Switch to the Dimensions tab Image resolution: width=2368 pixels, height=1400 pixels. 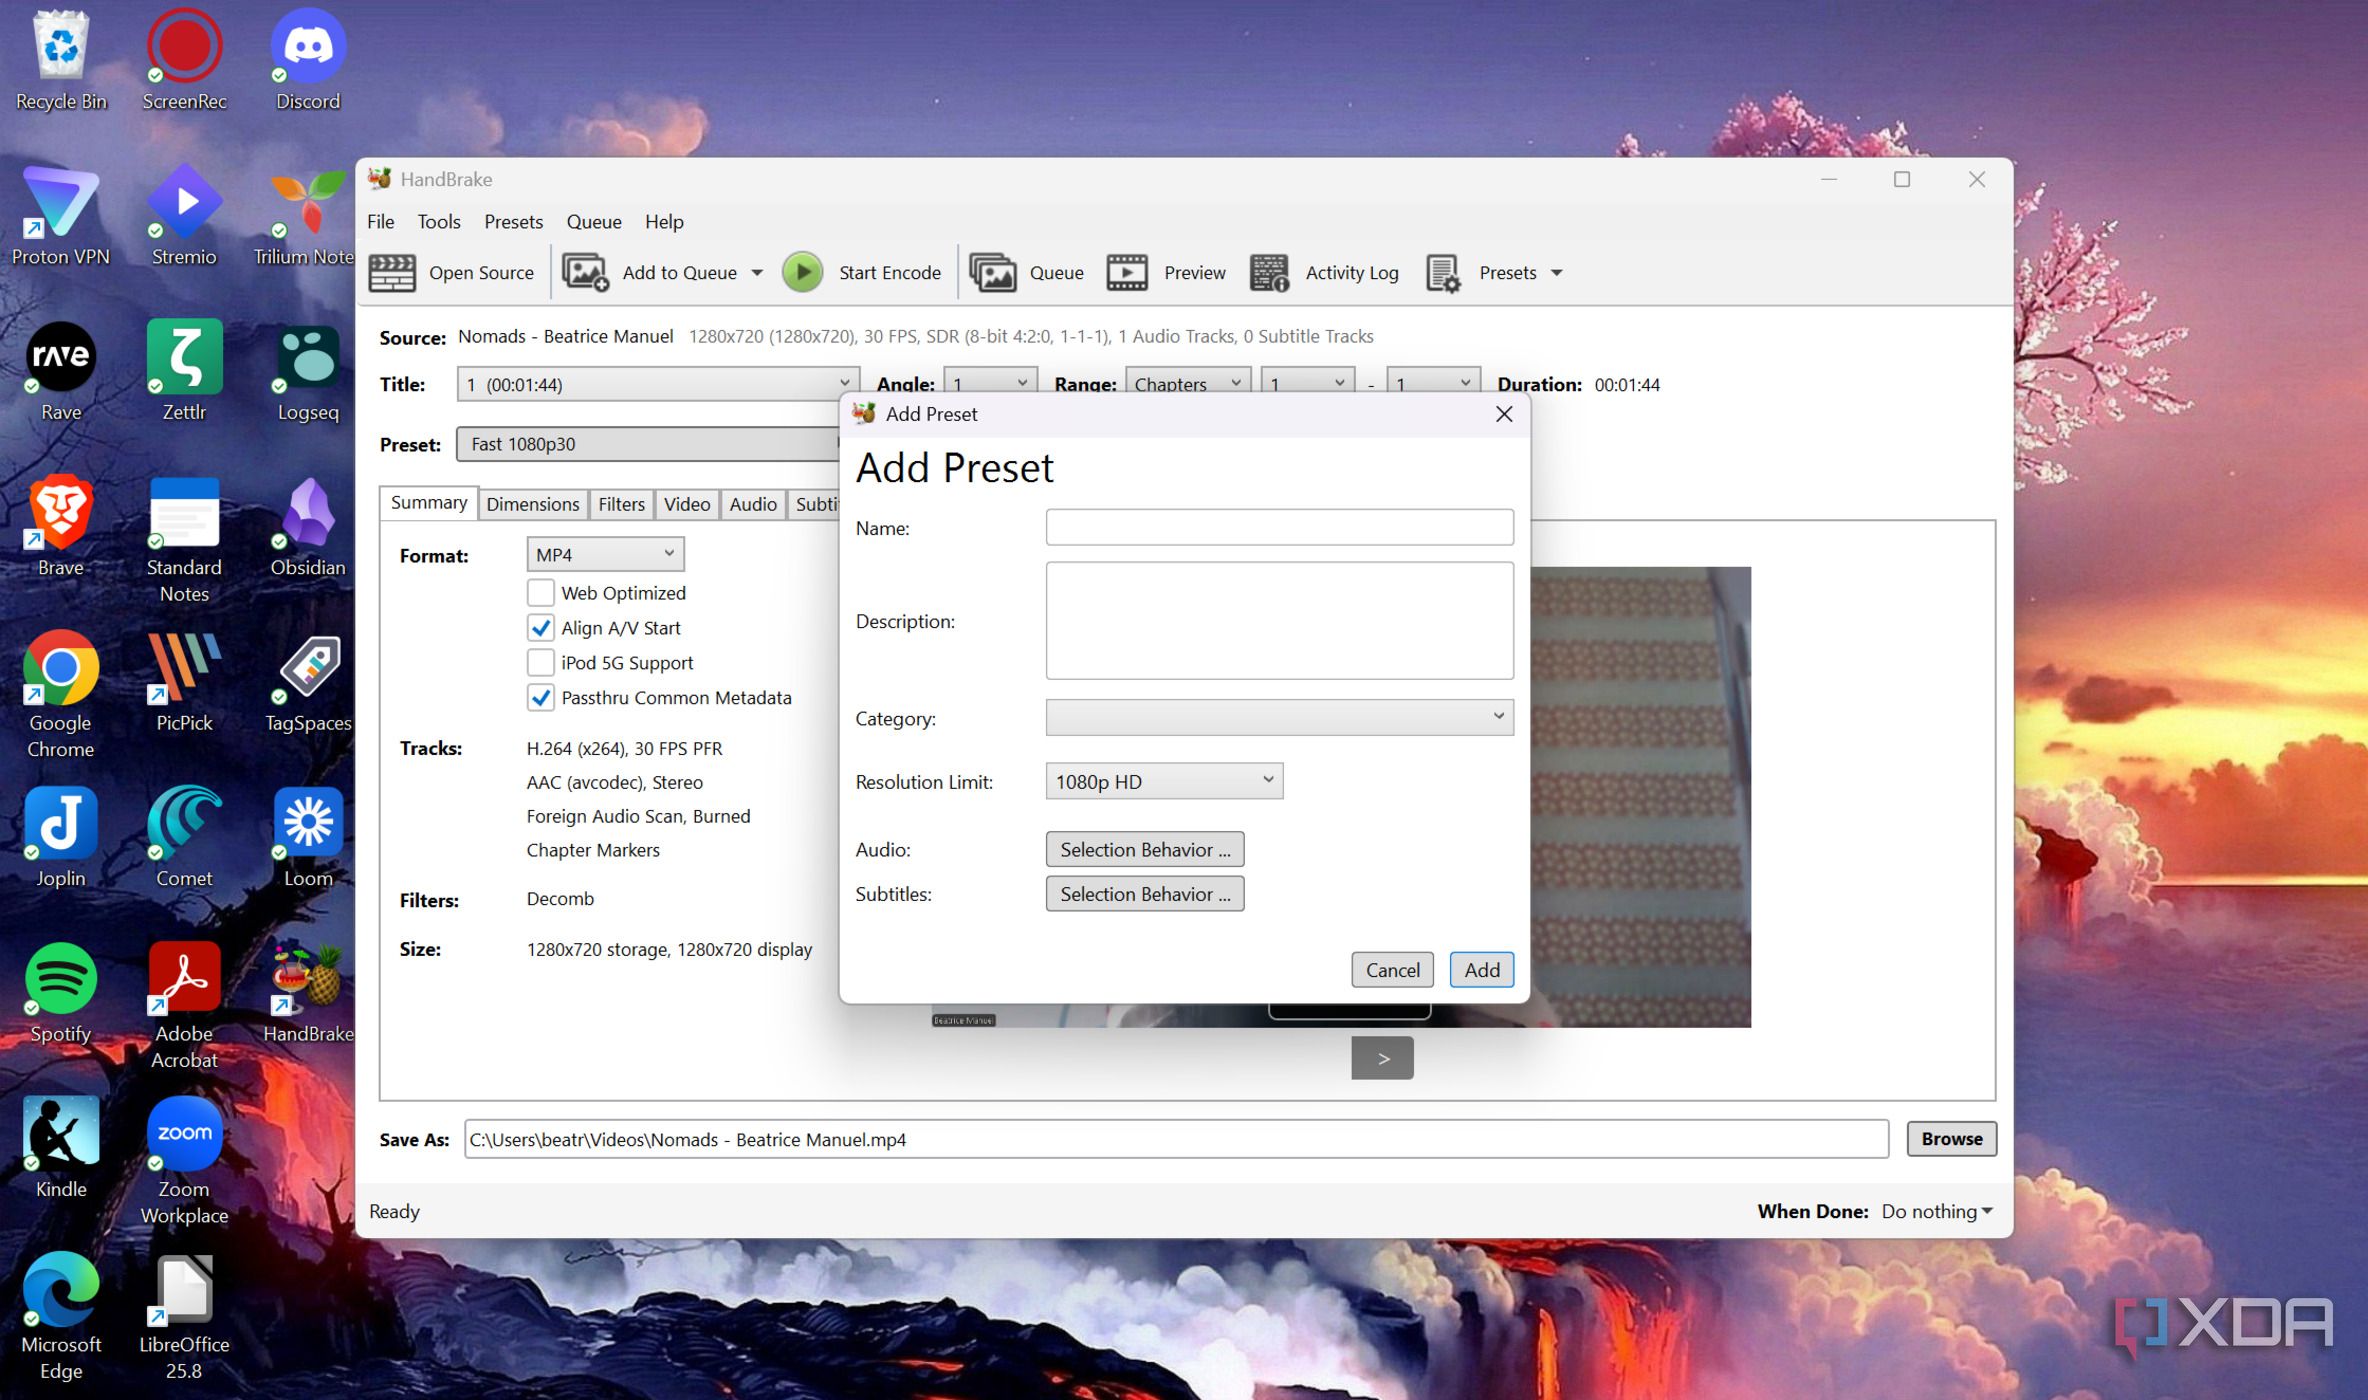coord(533,504)
